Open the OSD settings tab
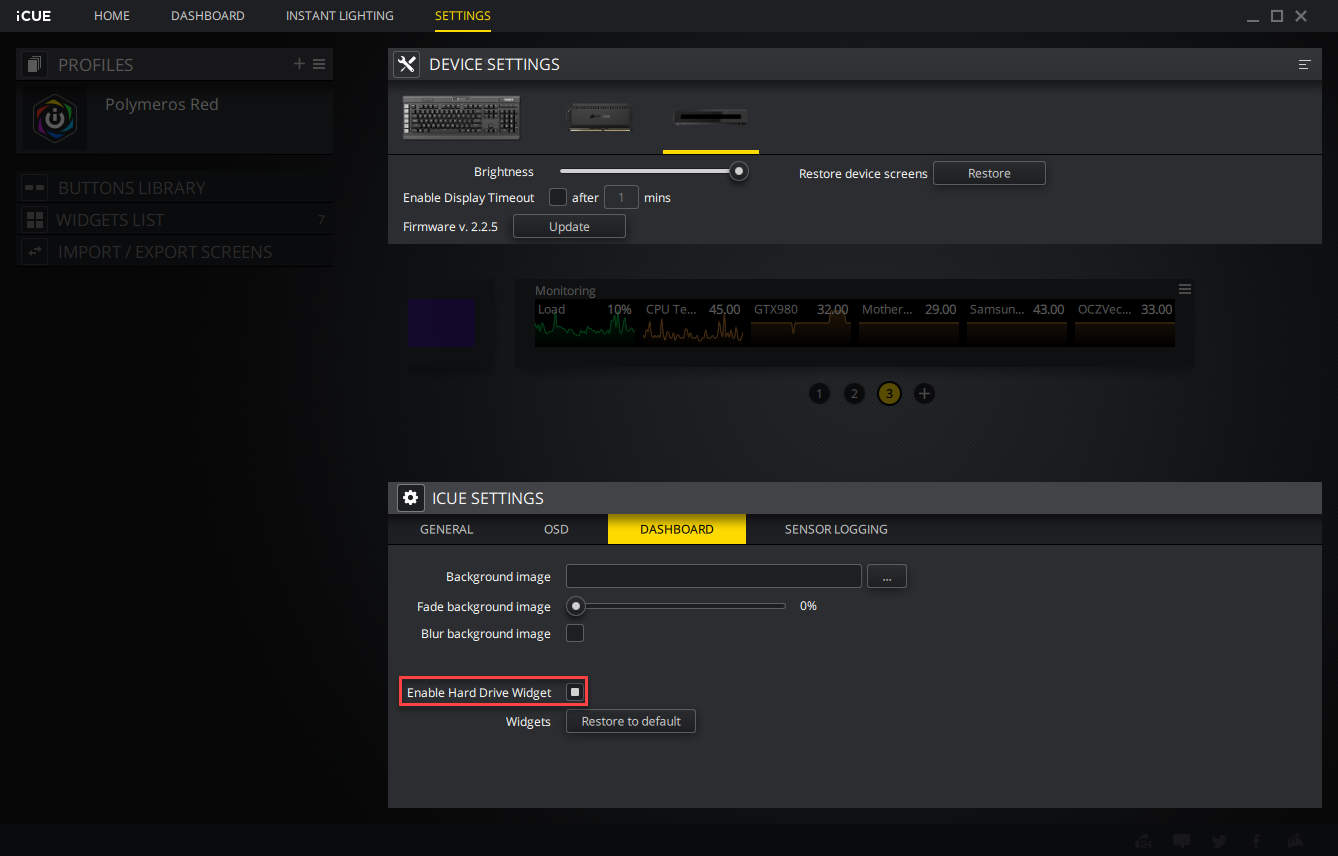The height and width of the screenshot is (856, 1338). pos(556,530)
